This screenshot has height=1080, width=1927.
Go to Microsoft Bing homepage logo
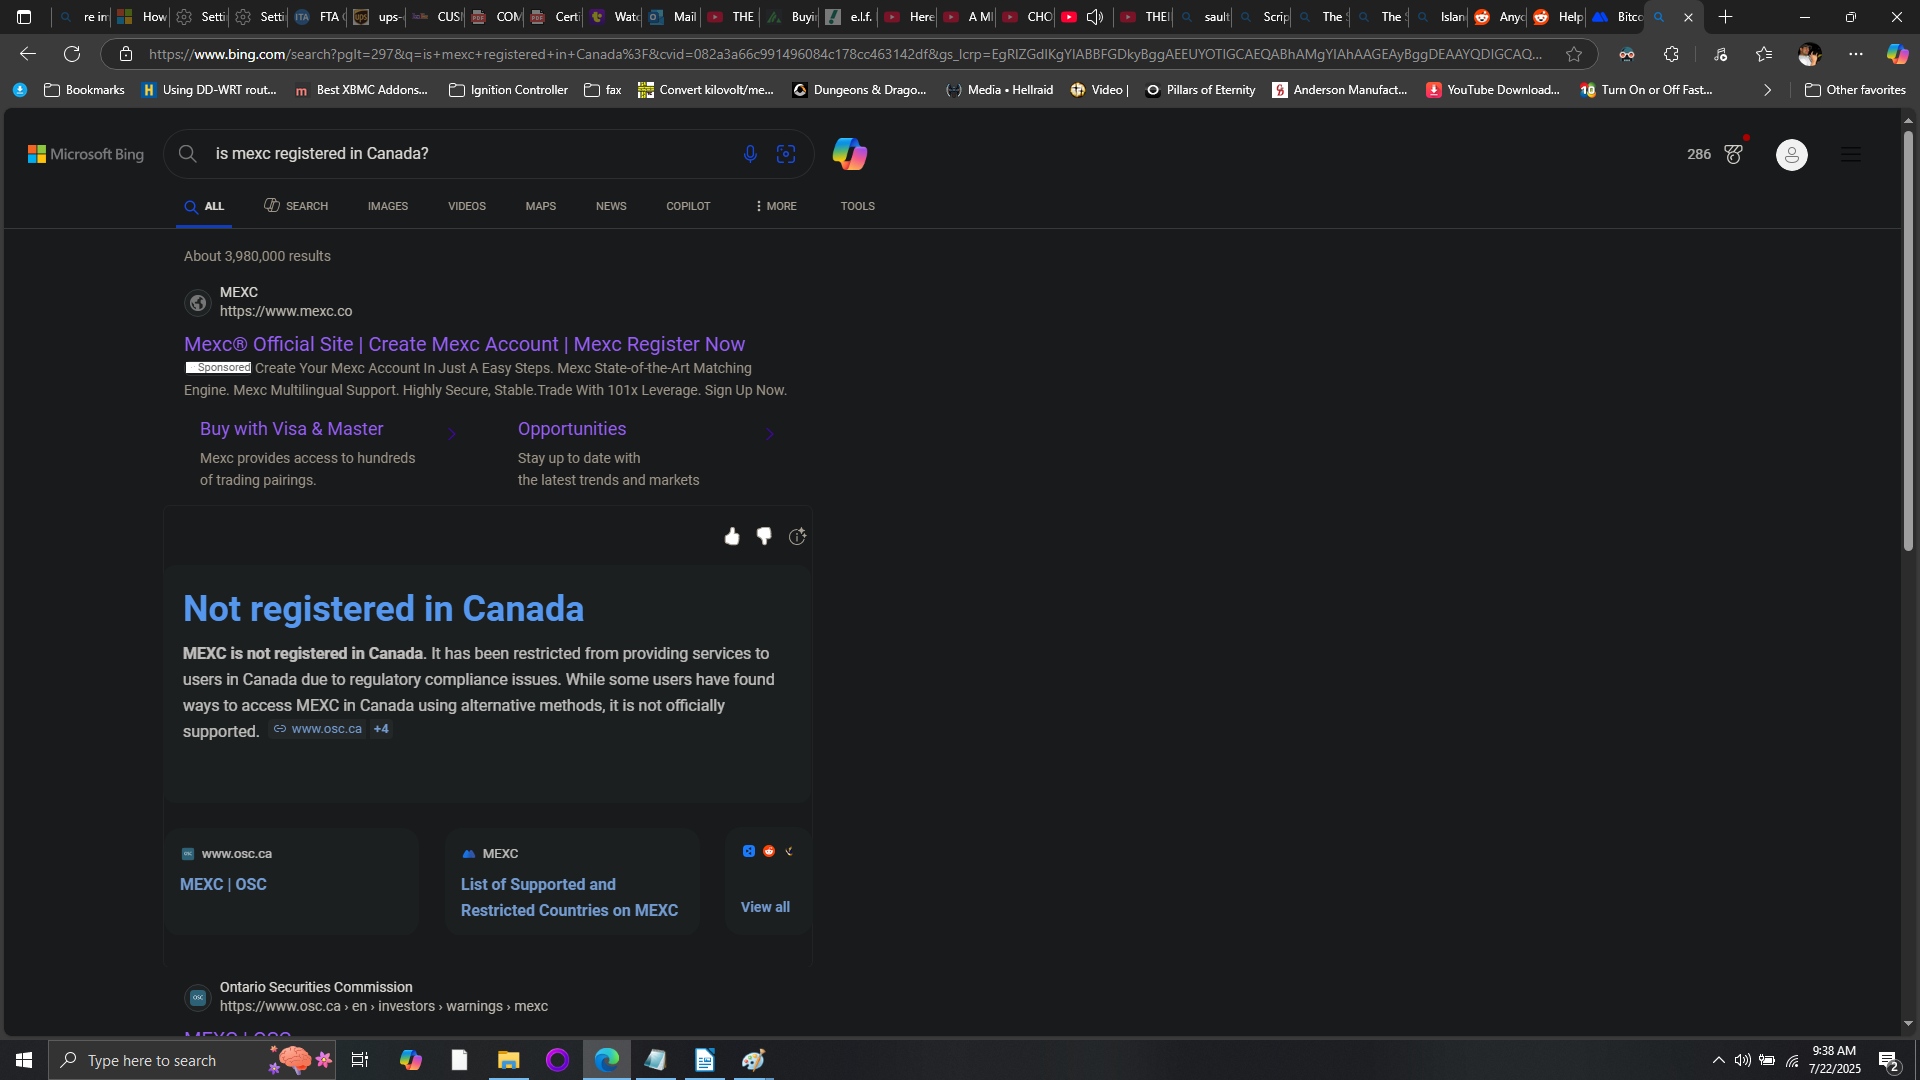point(86,154)
